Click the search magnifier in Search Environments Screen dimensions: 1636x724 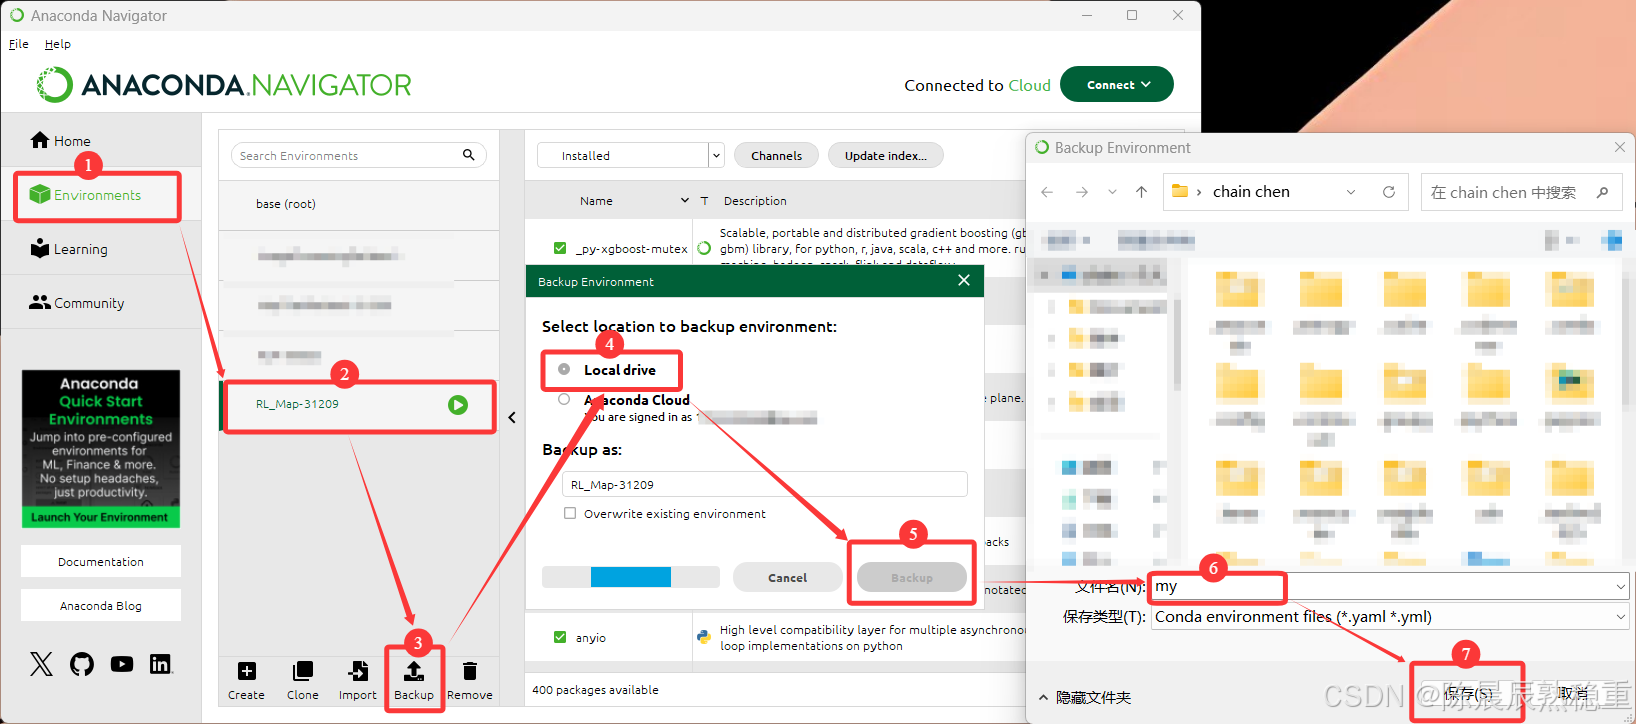point(468,155)
